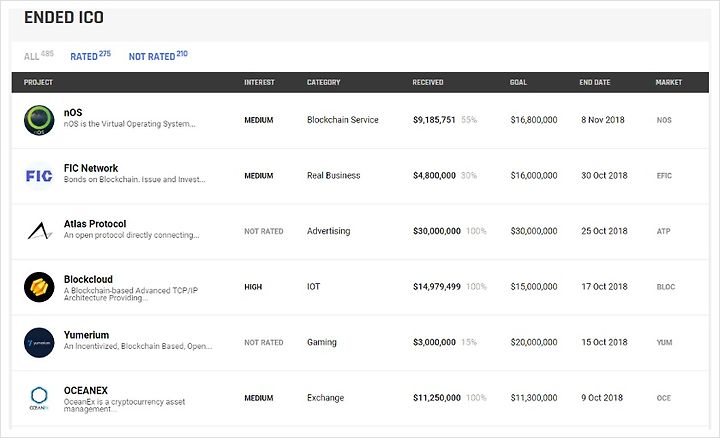Click the NOS market ticker
The width and height of the screenshot is (720, 438).
point(664,120)
